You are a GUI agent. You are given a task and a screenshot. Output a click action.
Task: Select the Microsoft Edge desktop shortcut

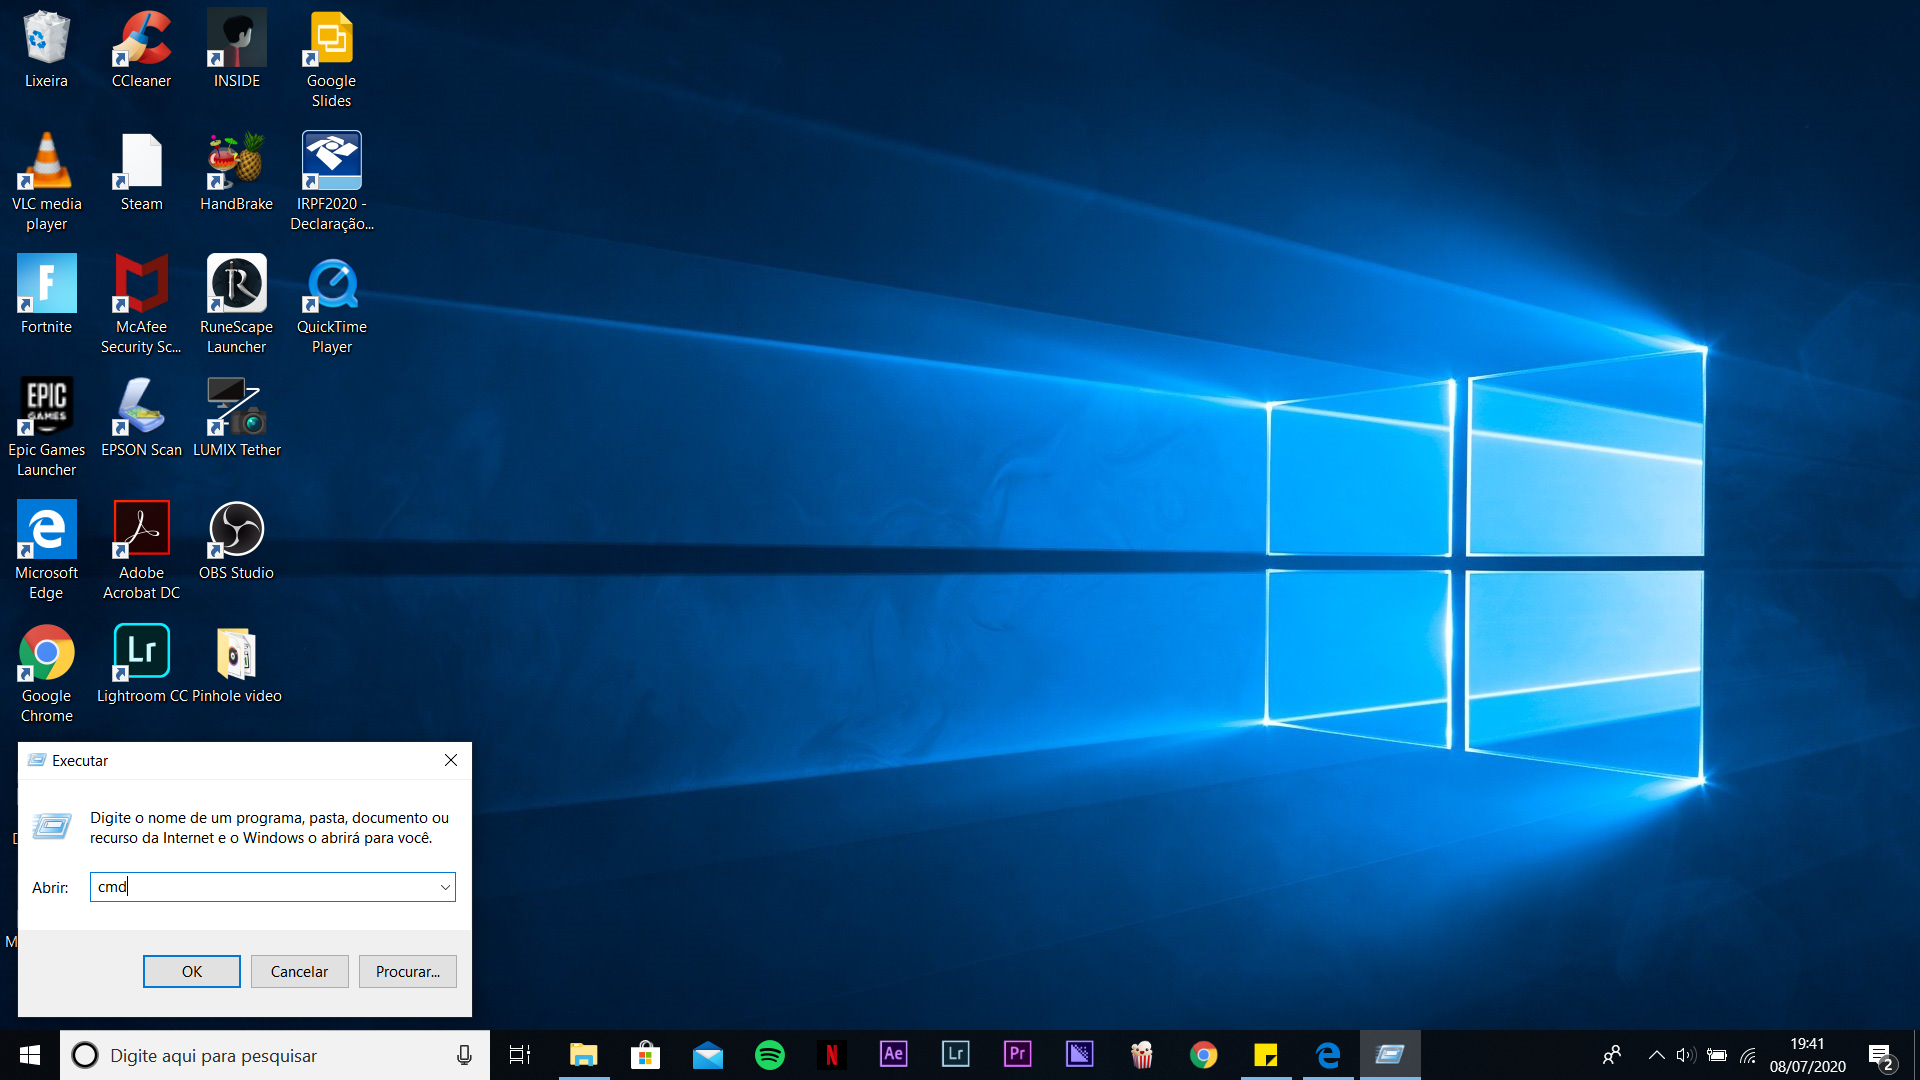click(46, 551)
